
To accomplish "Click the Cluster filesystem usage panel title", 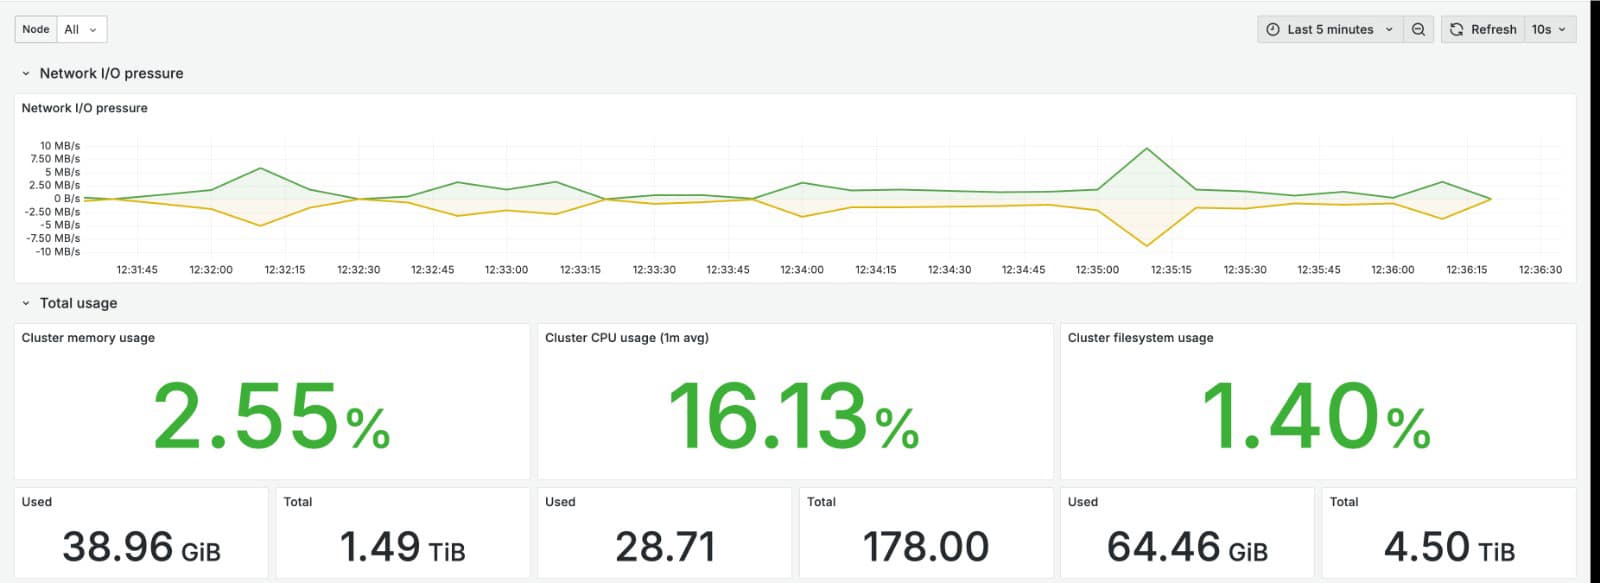I will click(1140, 338).
